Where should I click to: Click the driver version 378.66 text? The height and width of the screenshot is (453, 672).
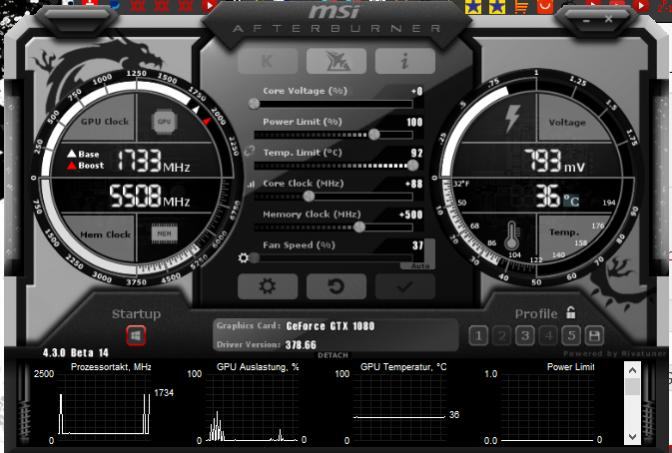[x=301, y=345]
